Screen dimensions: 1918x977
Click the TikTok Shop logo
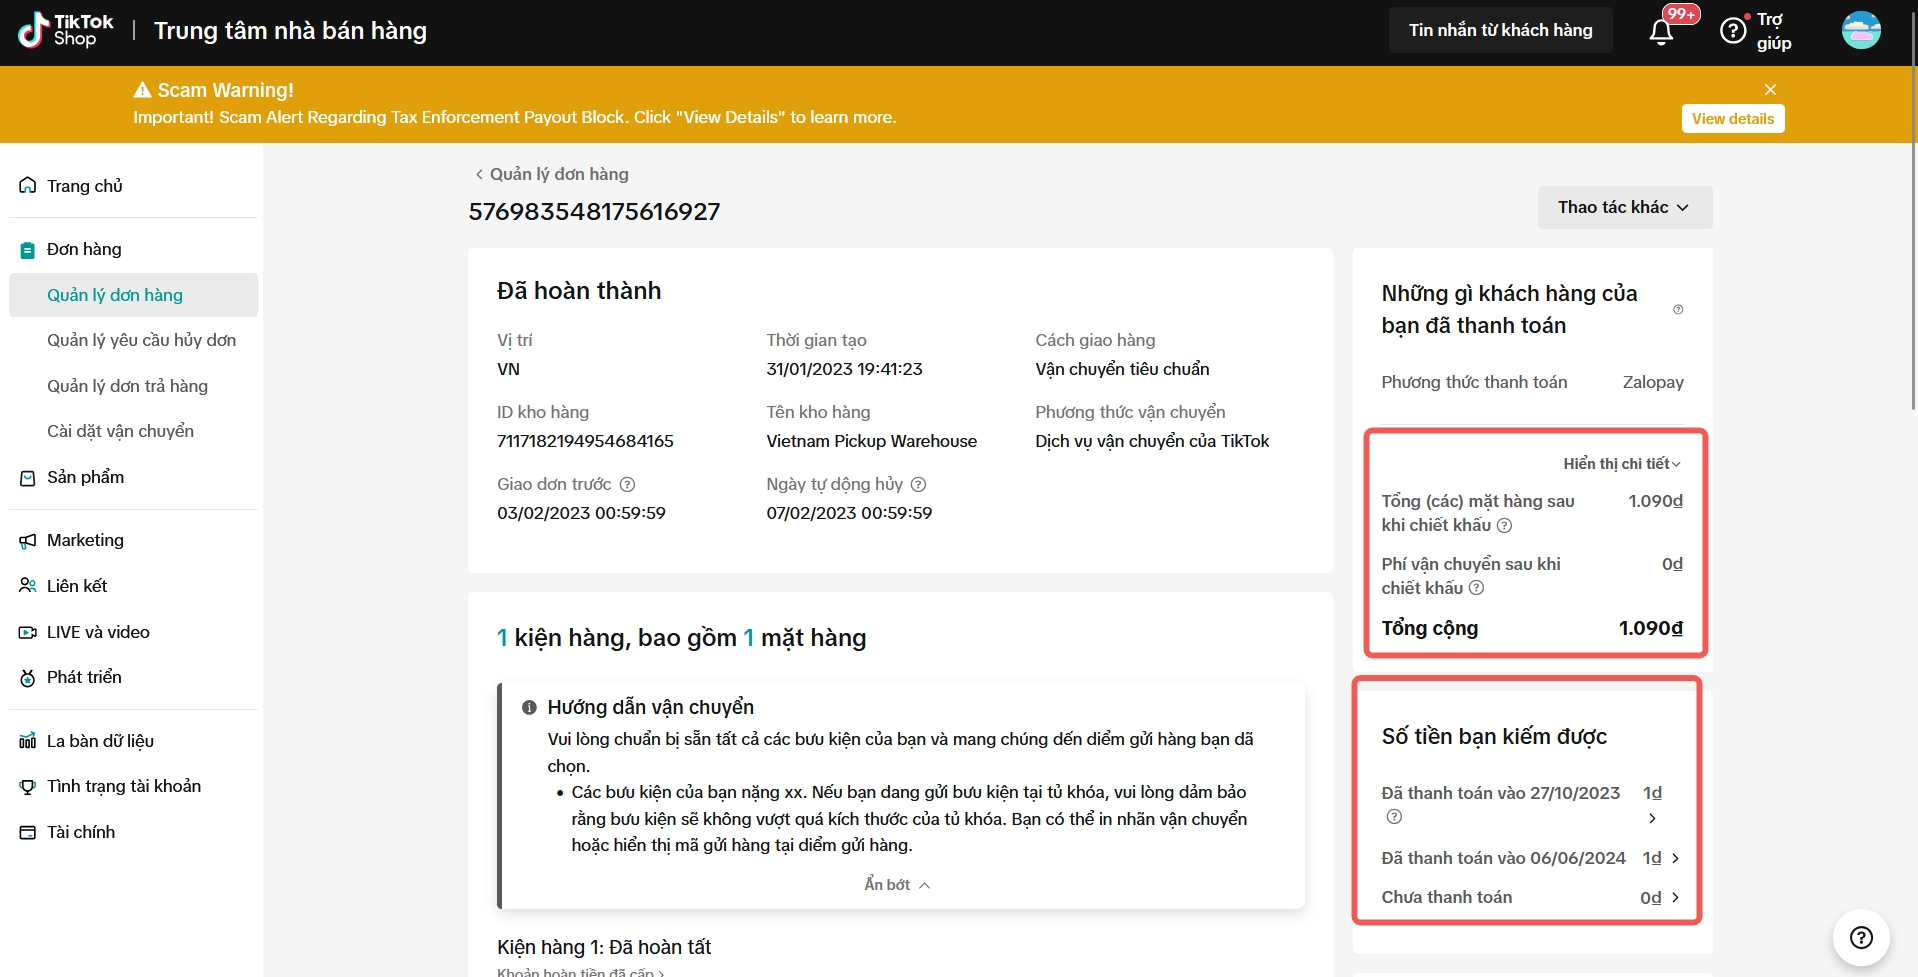(66, 31)
